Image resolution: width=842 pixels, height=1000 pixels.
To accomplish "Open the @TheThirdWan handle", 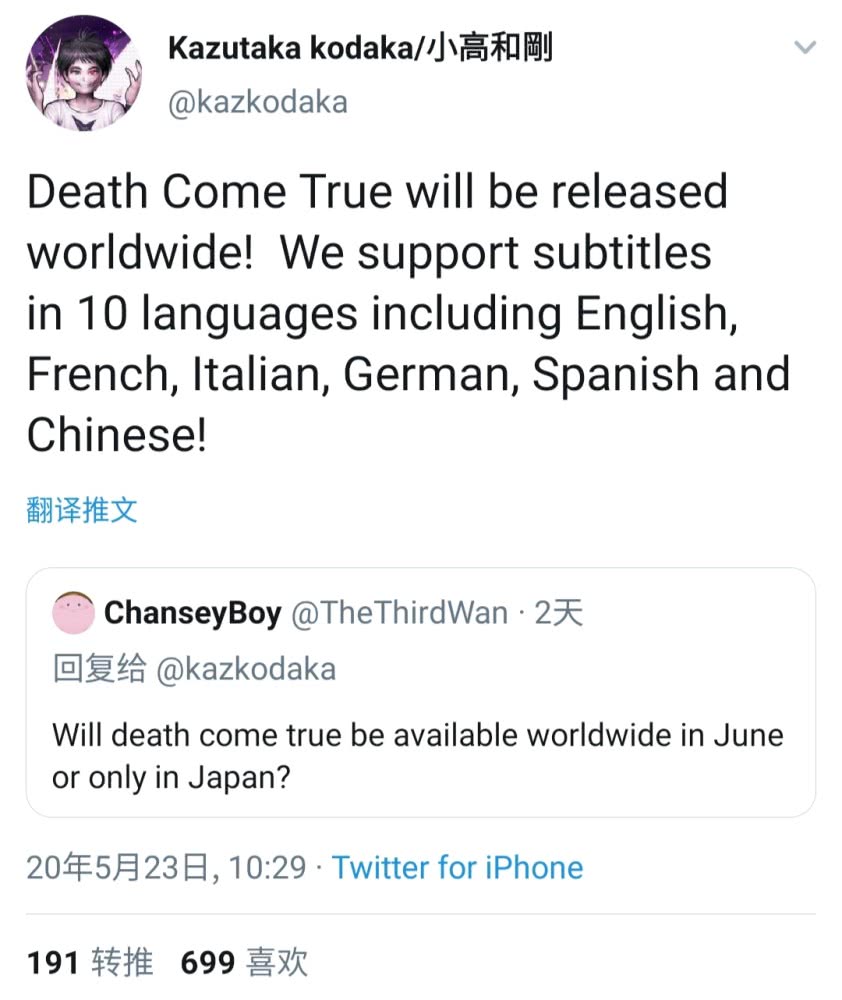I will (399, 613).
